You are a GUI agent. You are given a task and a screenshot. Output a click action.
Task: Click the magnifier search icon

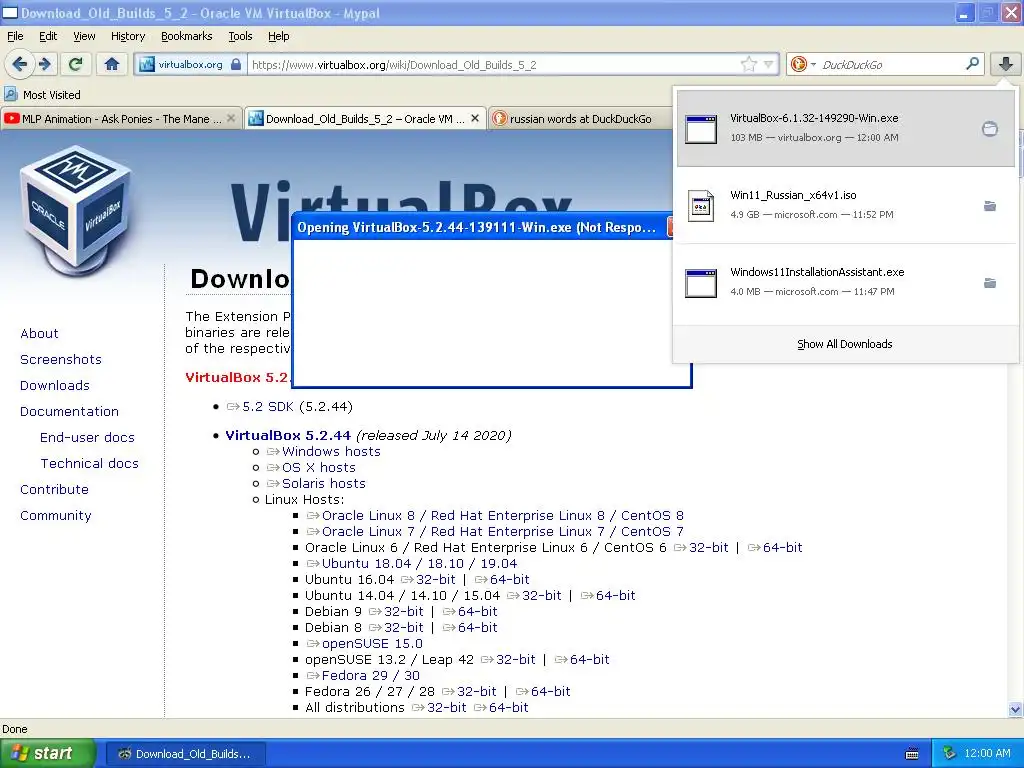point(972,64)
